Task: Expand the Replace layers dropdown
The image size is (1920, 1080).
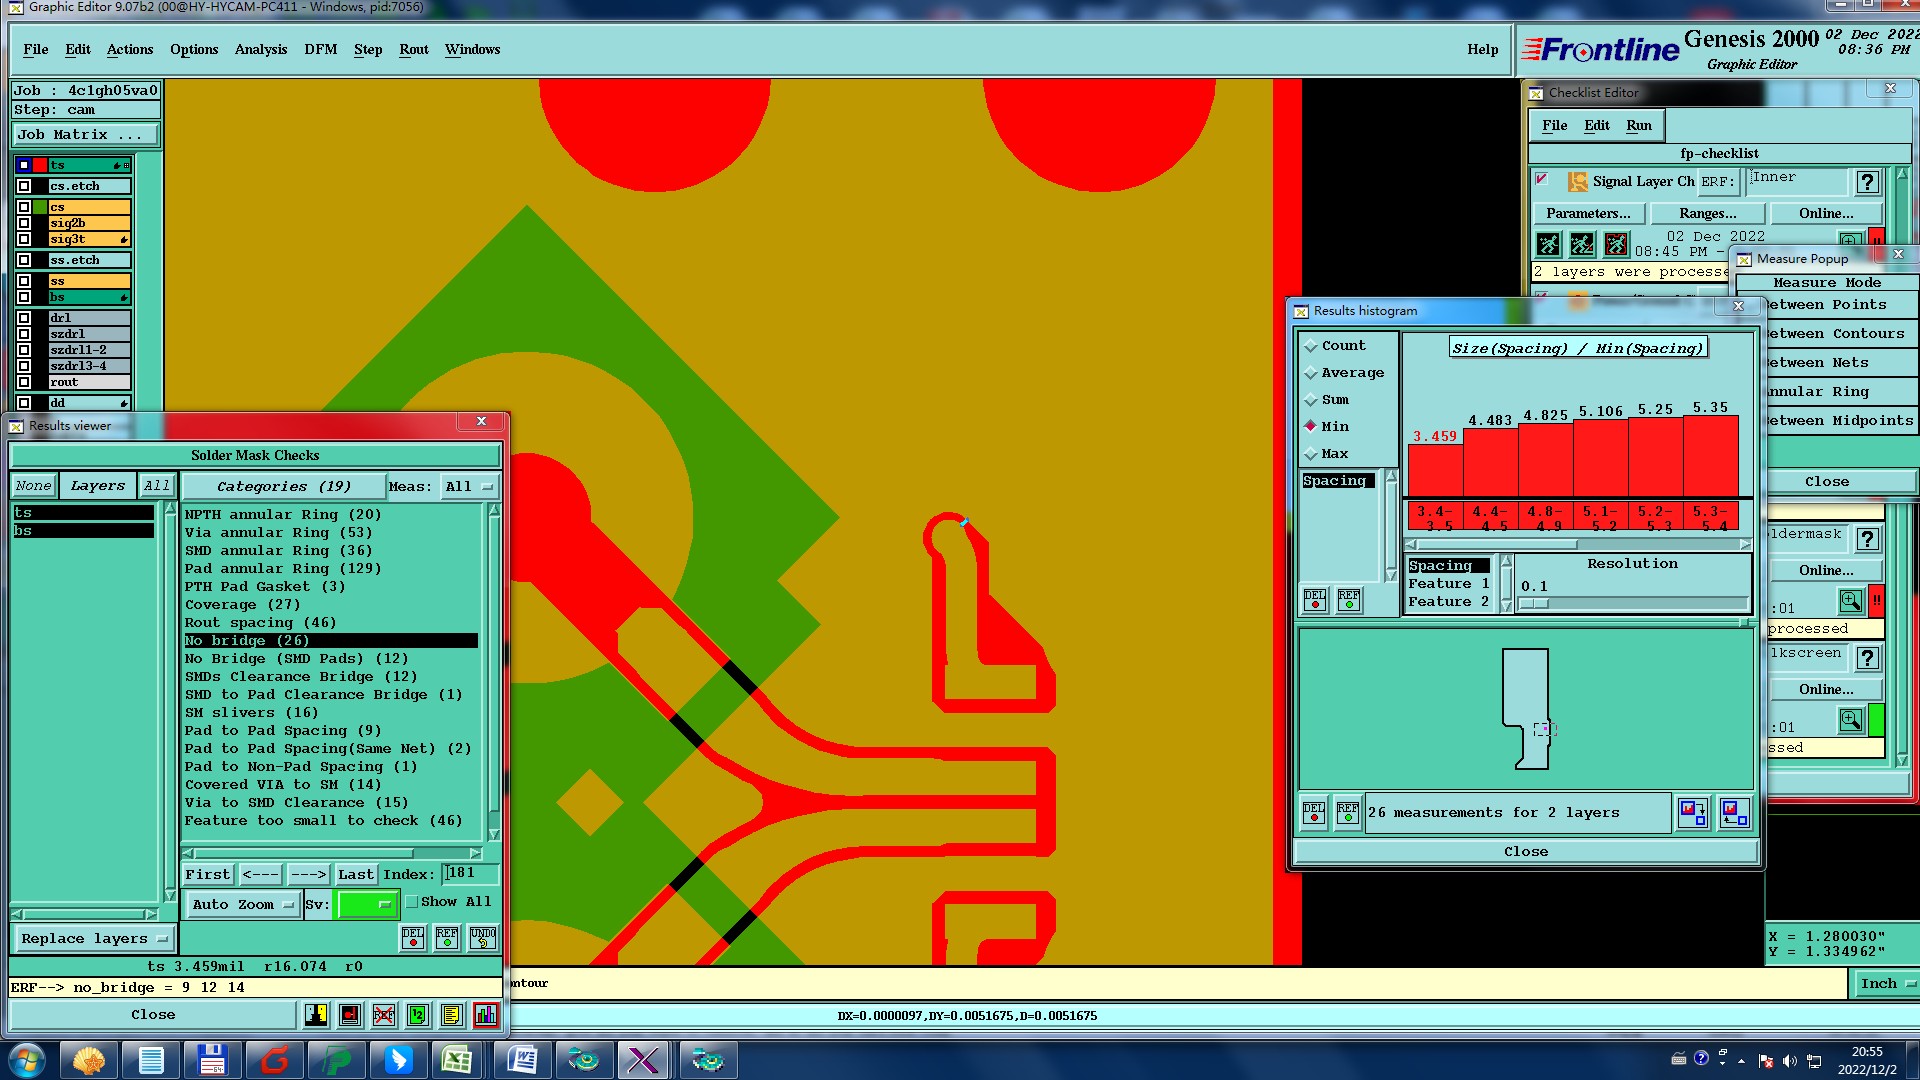Action: coord(94,939)
